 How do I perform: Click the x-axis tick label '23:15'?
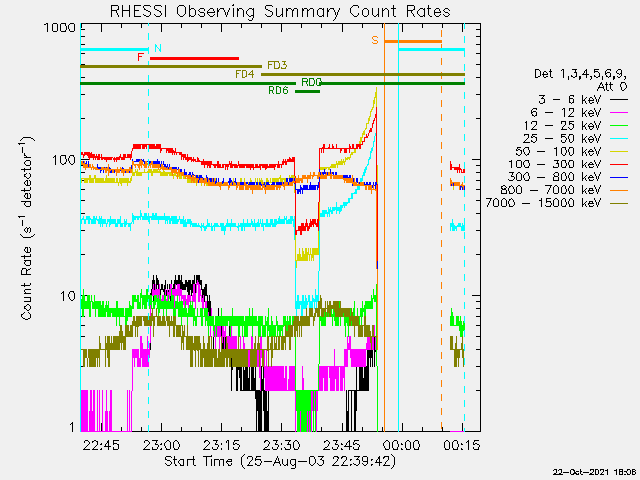222,445
